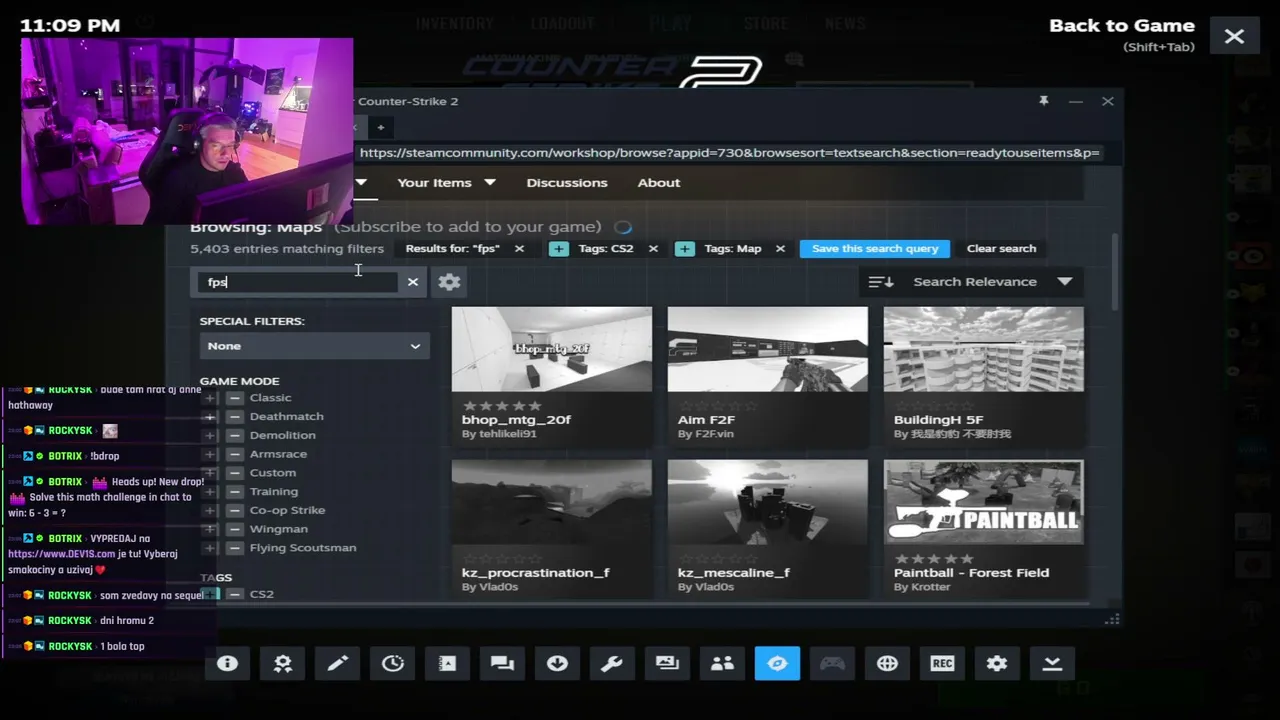Open the Special Filters 'None' dropdown
Viewport: 1280px width, 720px height.
(x=314, y=346)
